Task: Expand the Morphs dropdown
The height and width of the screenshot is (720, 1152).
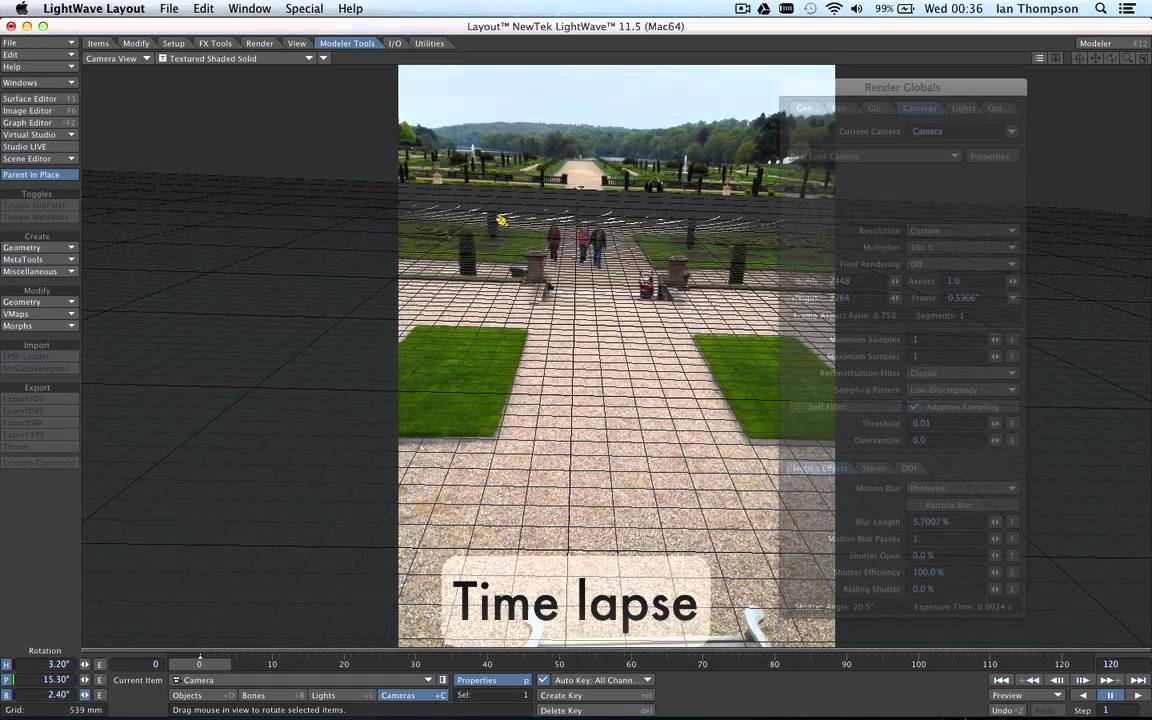Action: 39,325
